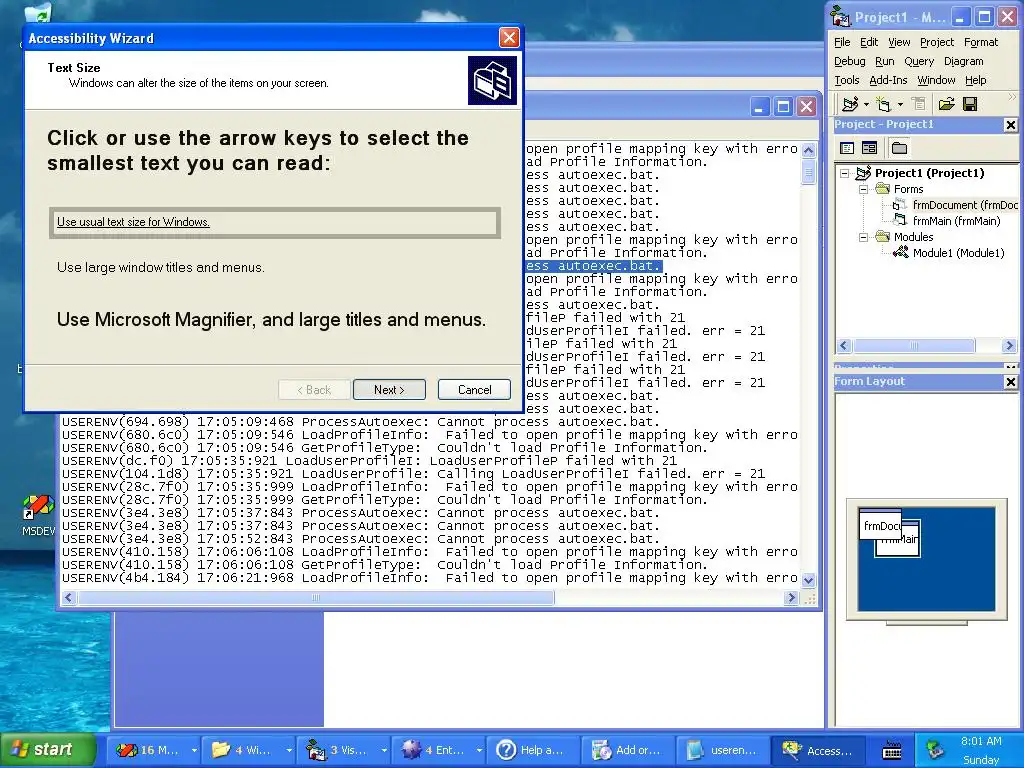Select Module1 (Module1) in project tree
This screenshot has width=1024, height=768.
(x=958, y=253)
